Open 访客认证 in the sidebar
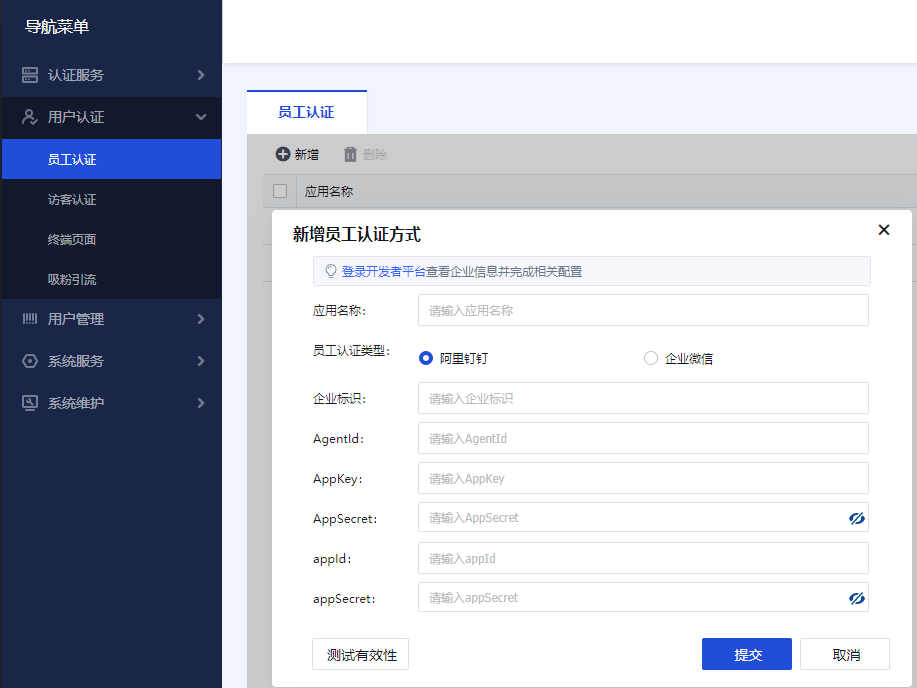 point(72,199)
